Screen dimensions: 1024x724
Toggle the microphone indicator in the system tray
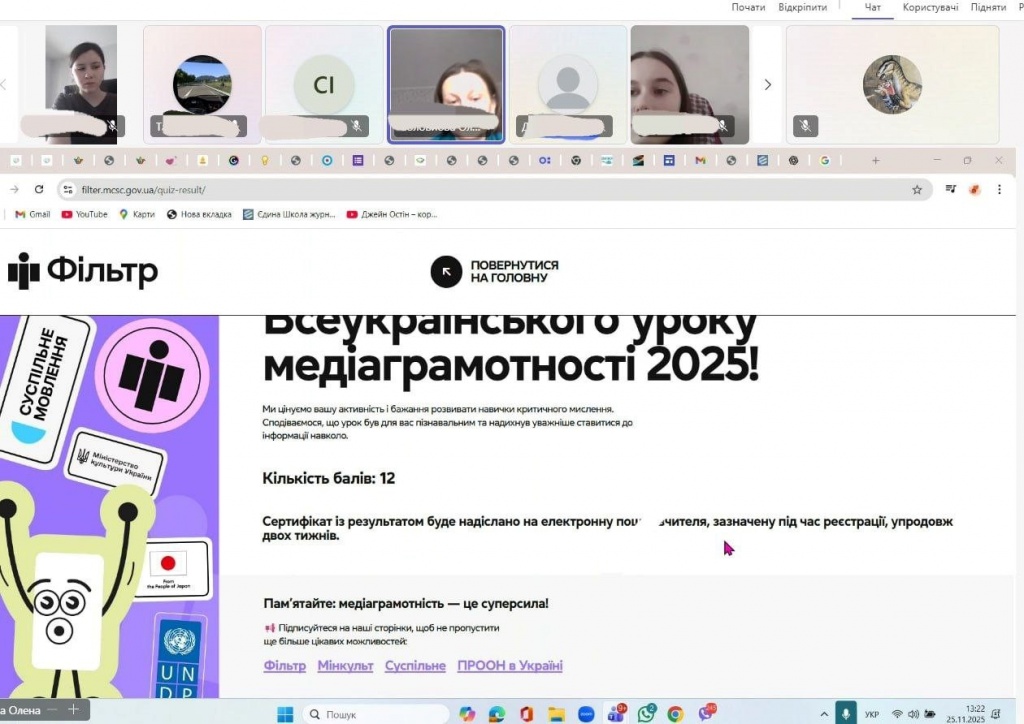(846, 714)
